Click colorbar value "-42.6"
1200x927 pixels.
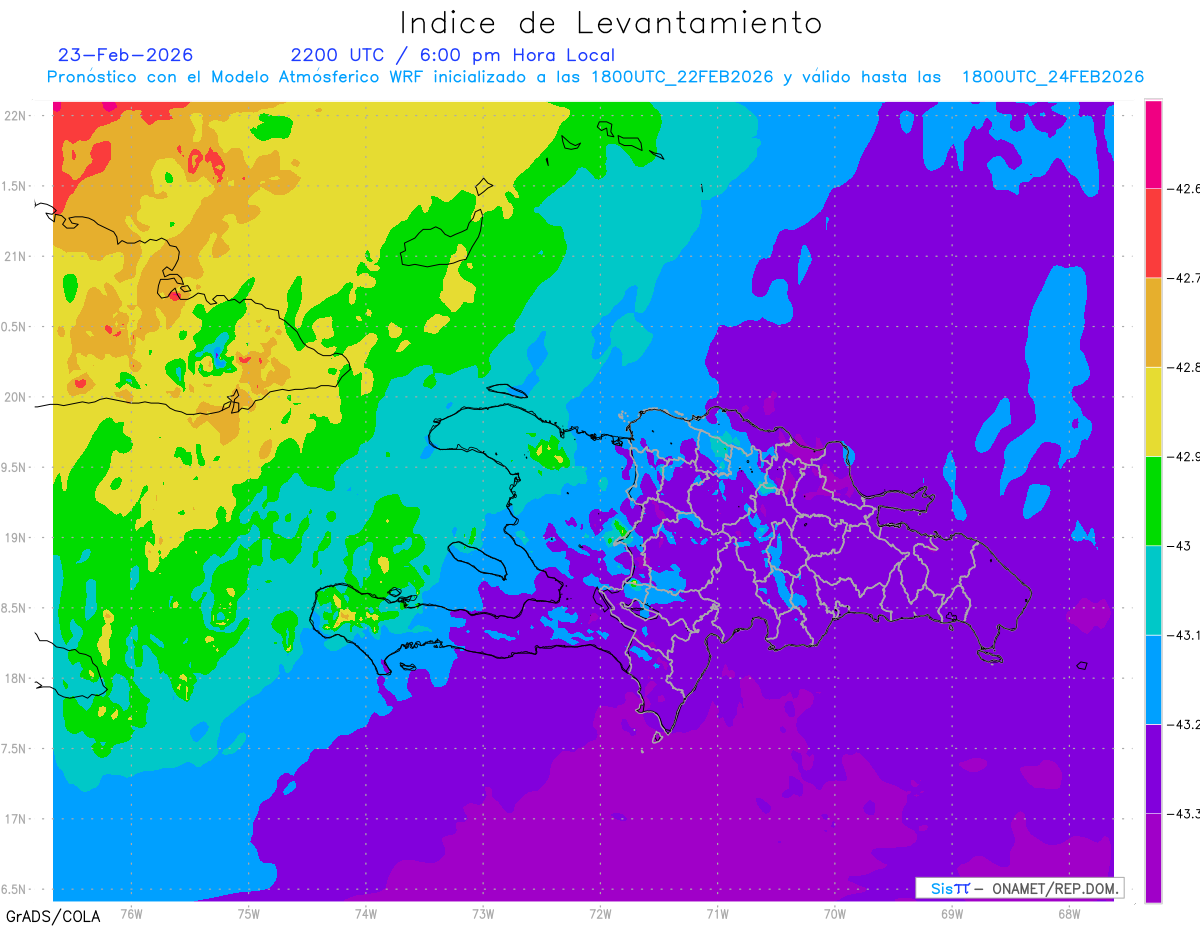[x=1184, y=188]
